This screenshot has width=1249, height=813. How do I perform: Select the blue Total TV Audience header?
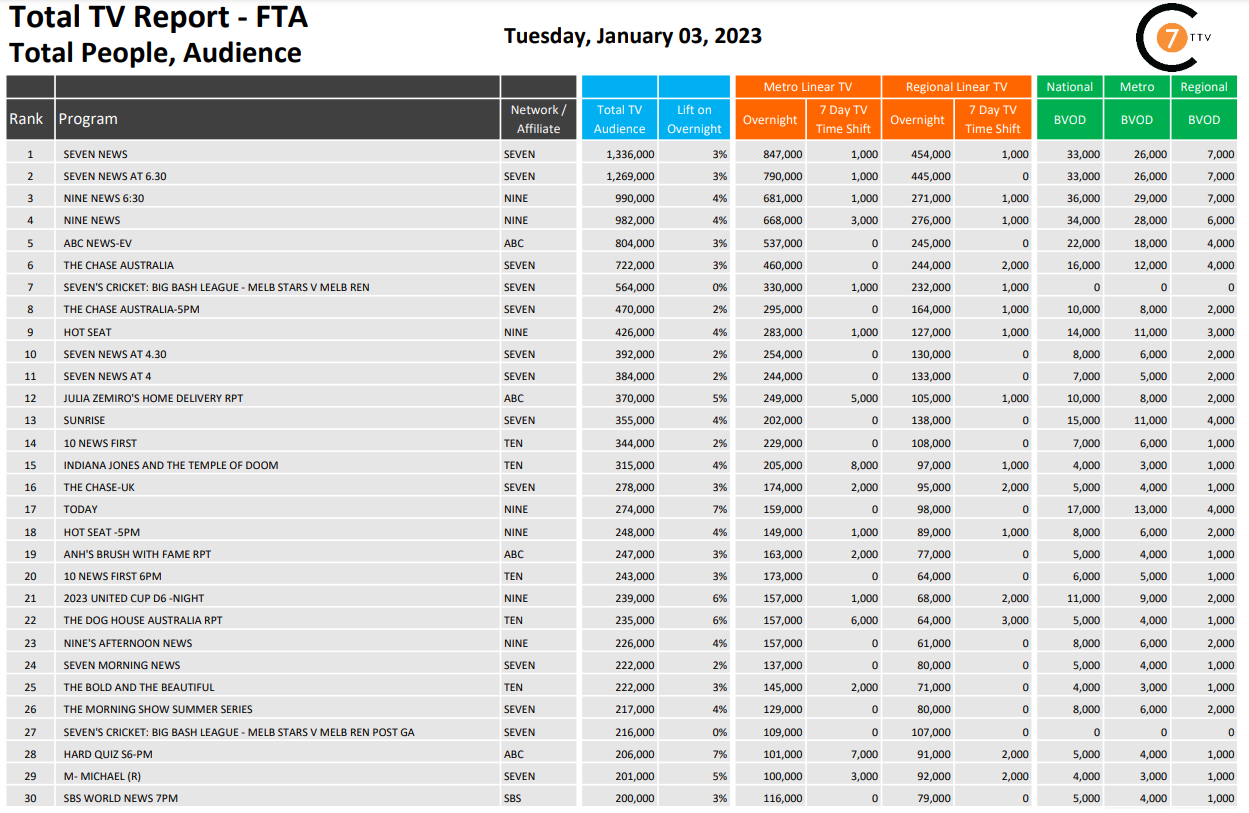(619, 119)
